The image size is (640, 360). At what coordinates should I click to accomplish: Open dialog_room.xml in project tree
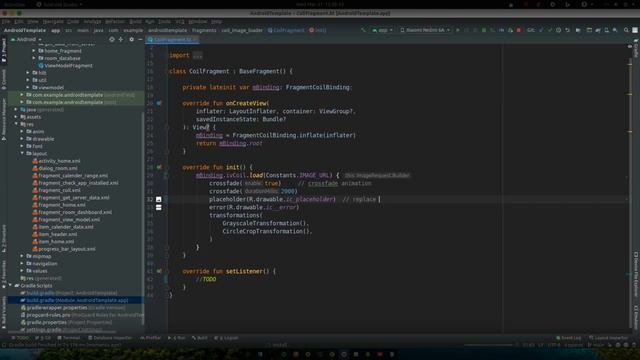(x=55, y=168)
